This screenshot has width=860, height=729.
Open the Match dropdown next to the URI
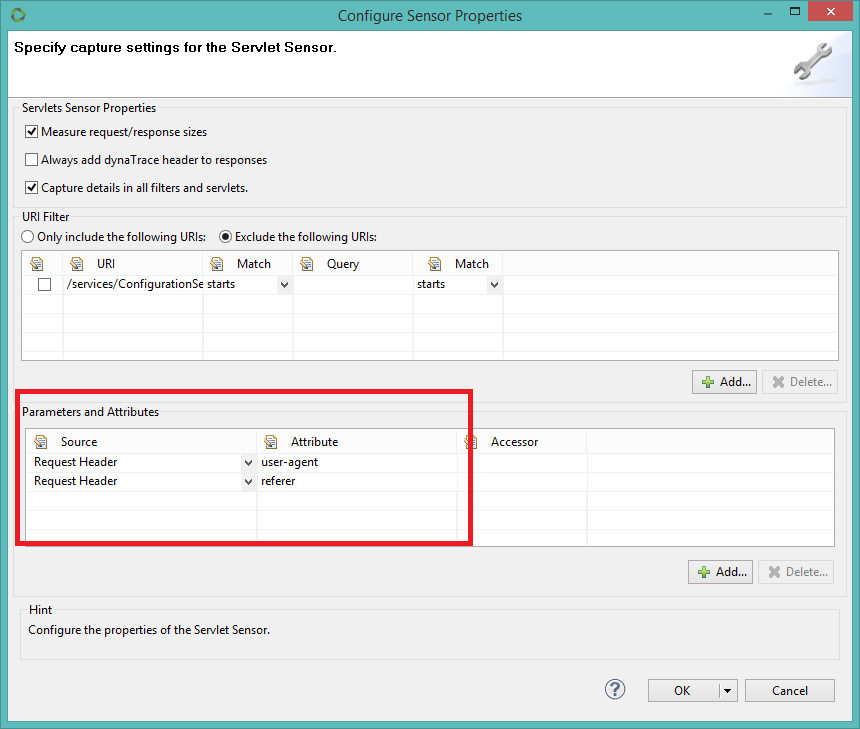point(283,284)
